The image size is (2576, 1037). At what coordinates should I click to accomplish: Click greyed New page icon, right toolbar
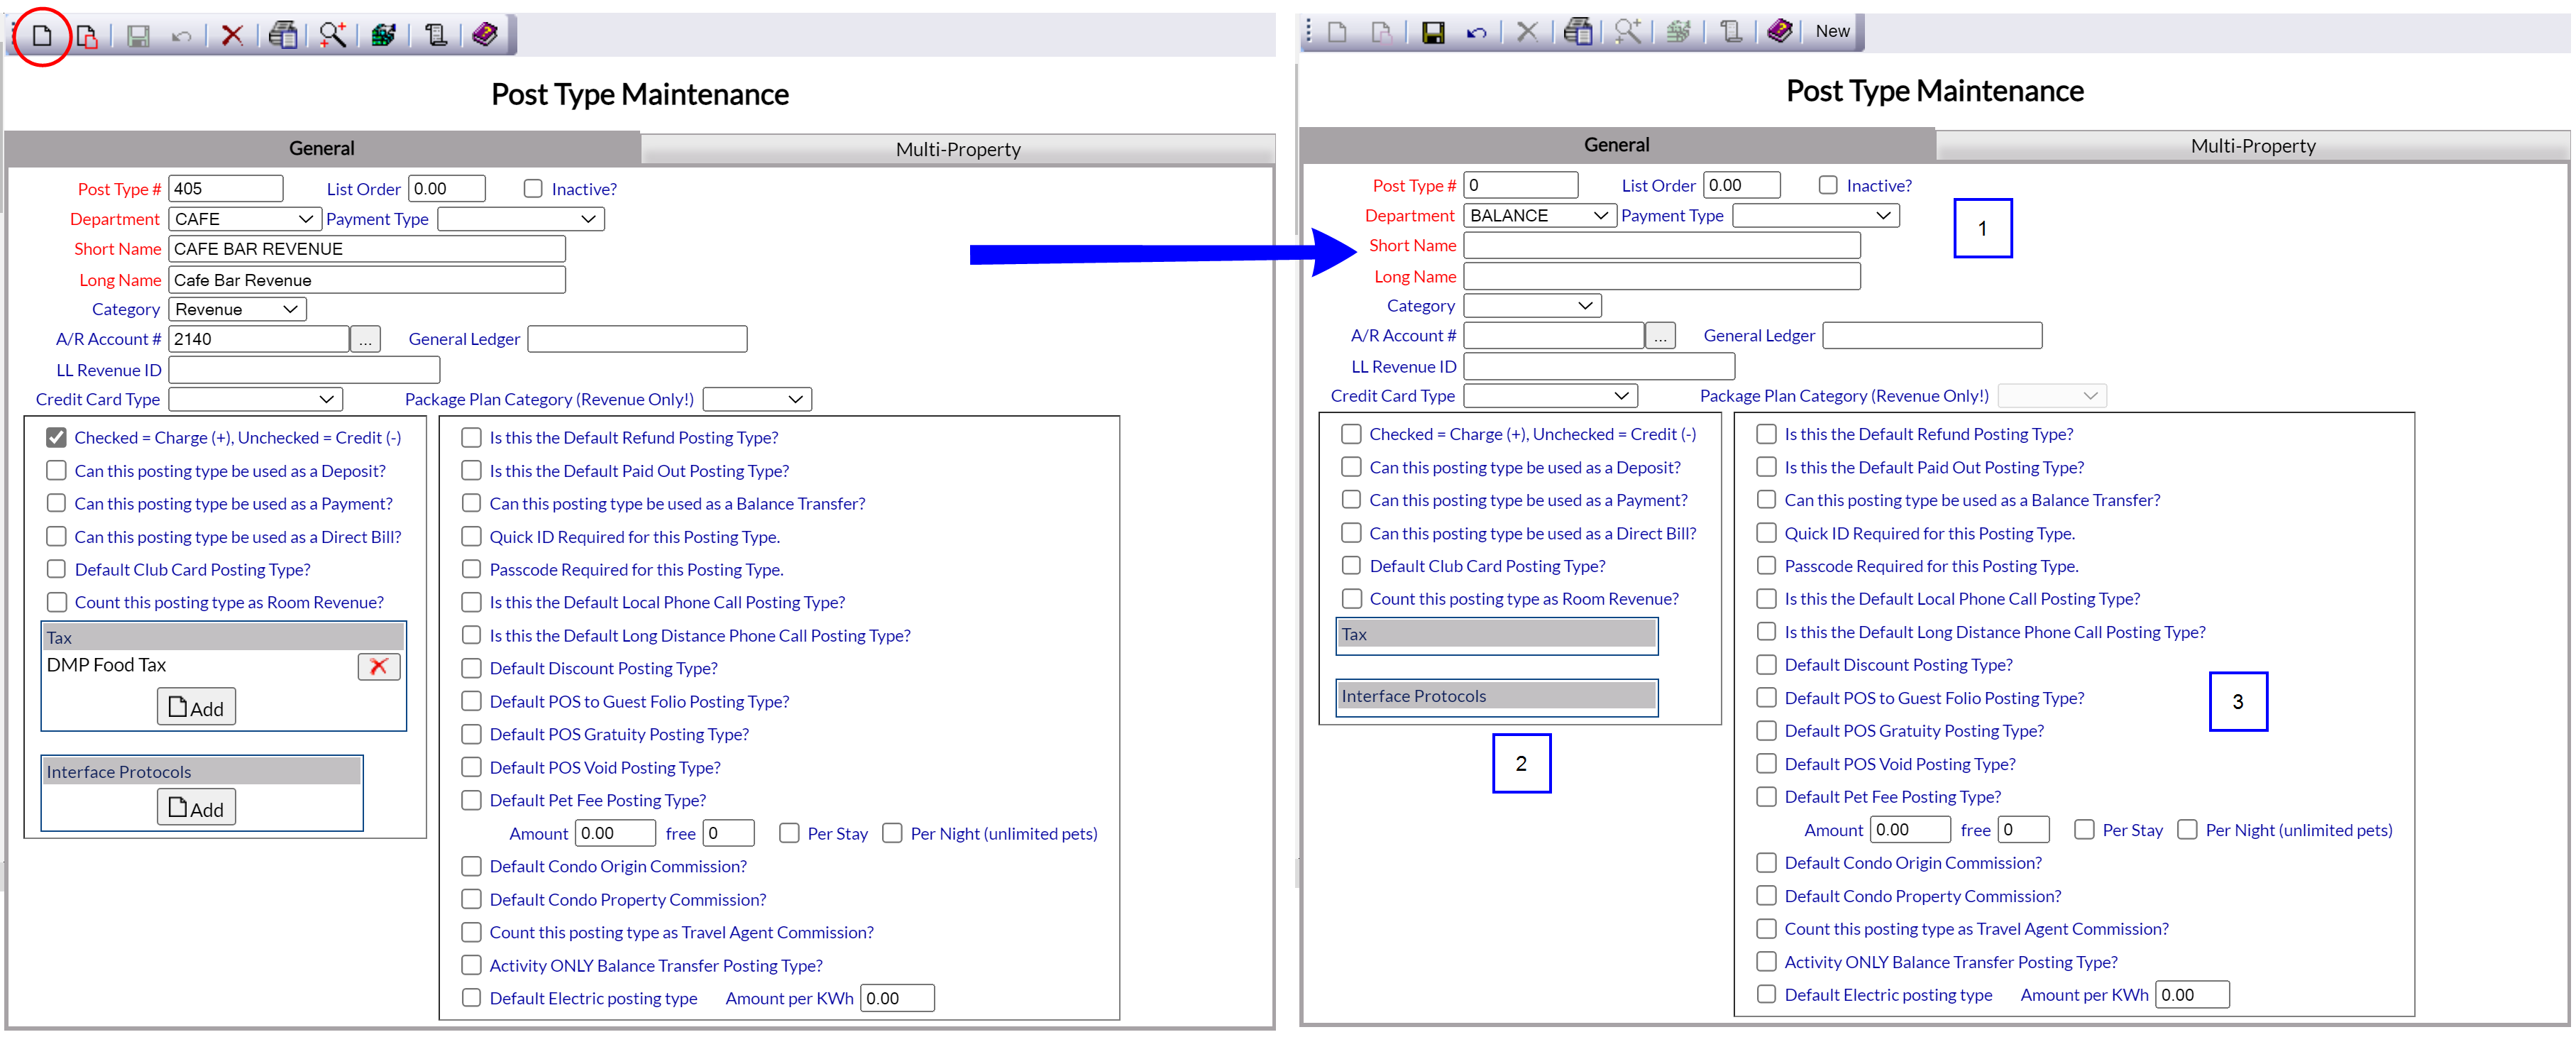click(x=1337, y=33)
